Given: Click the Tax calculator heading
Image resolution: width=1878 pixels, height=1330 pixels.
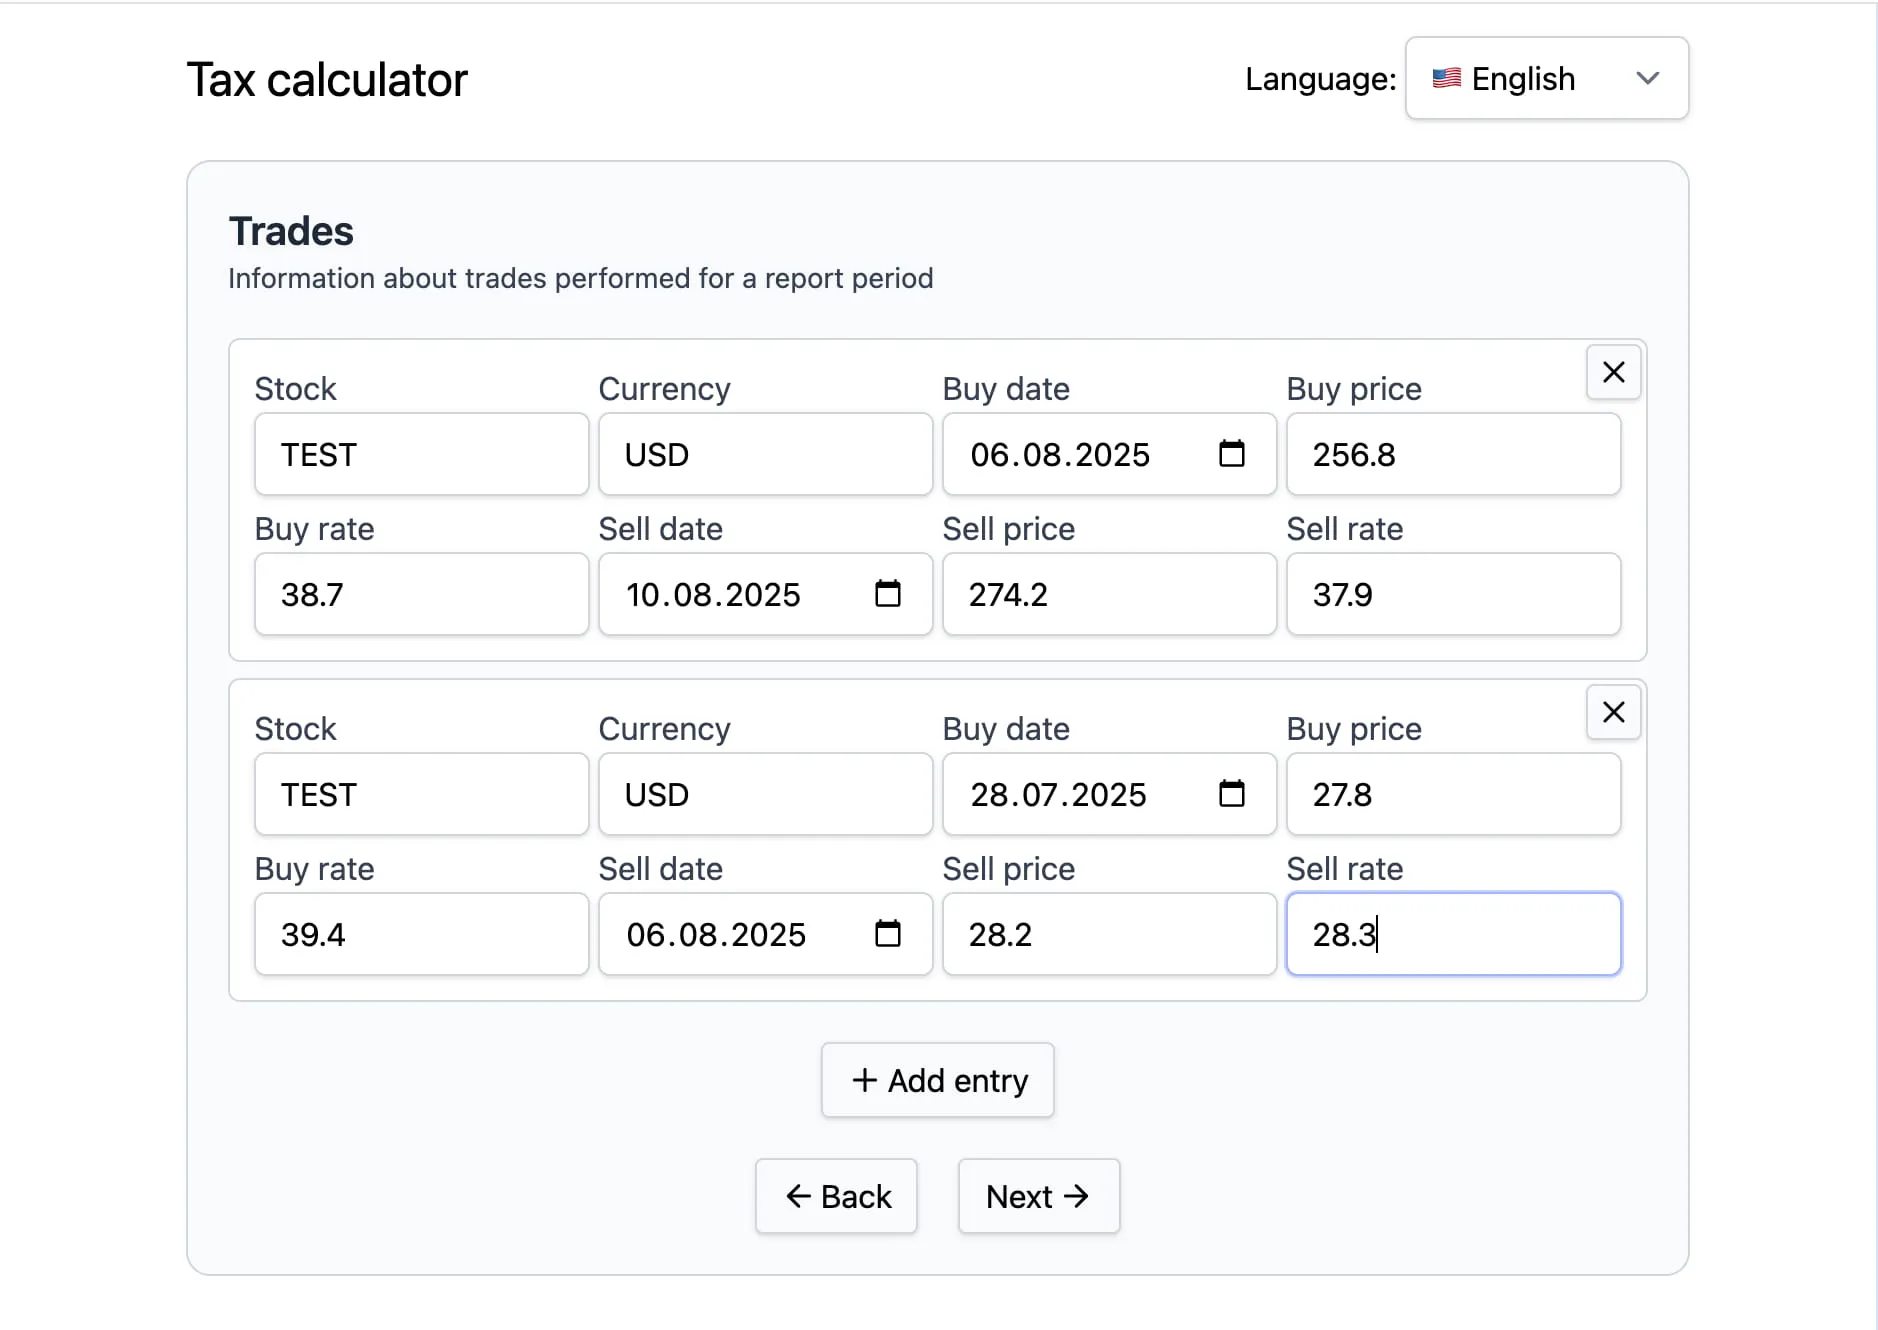Looking at the screenshot, I should click(x=327, y=79).
